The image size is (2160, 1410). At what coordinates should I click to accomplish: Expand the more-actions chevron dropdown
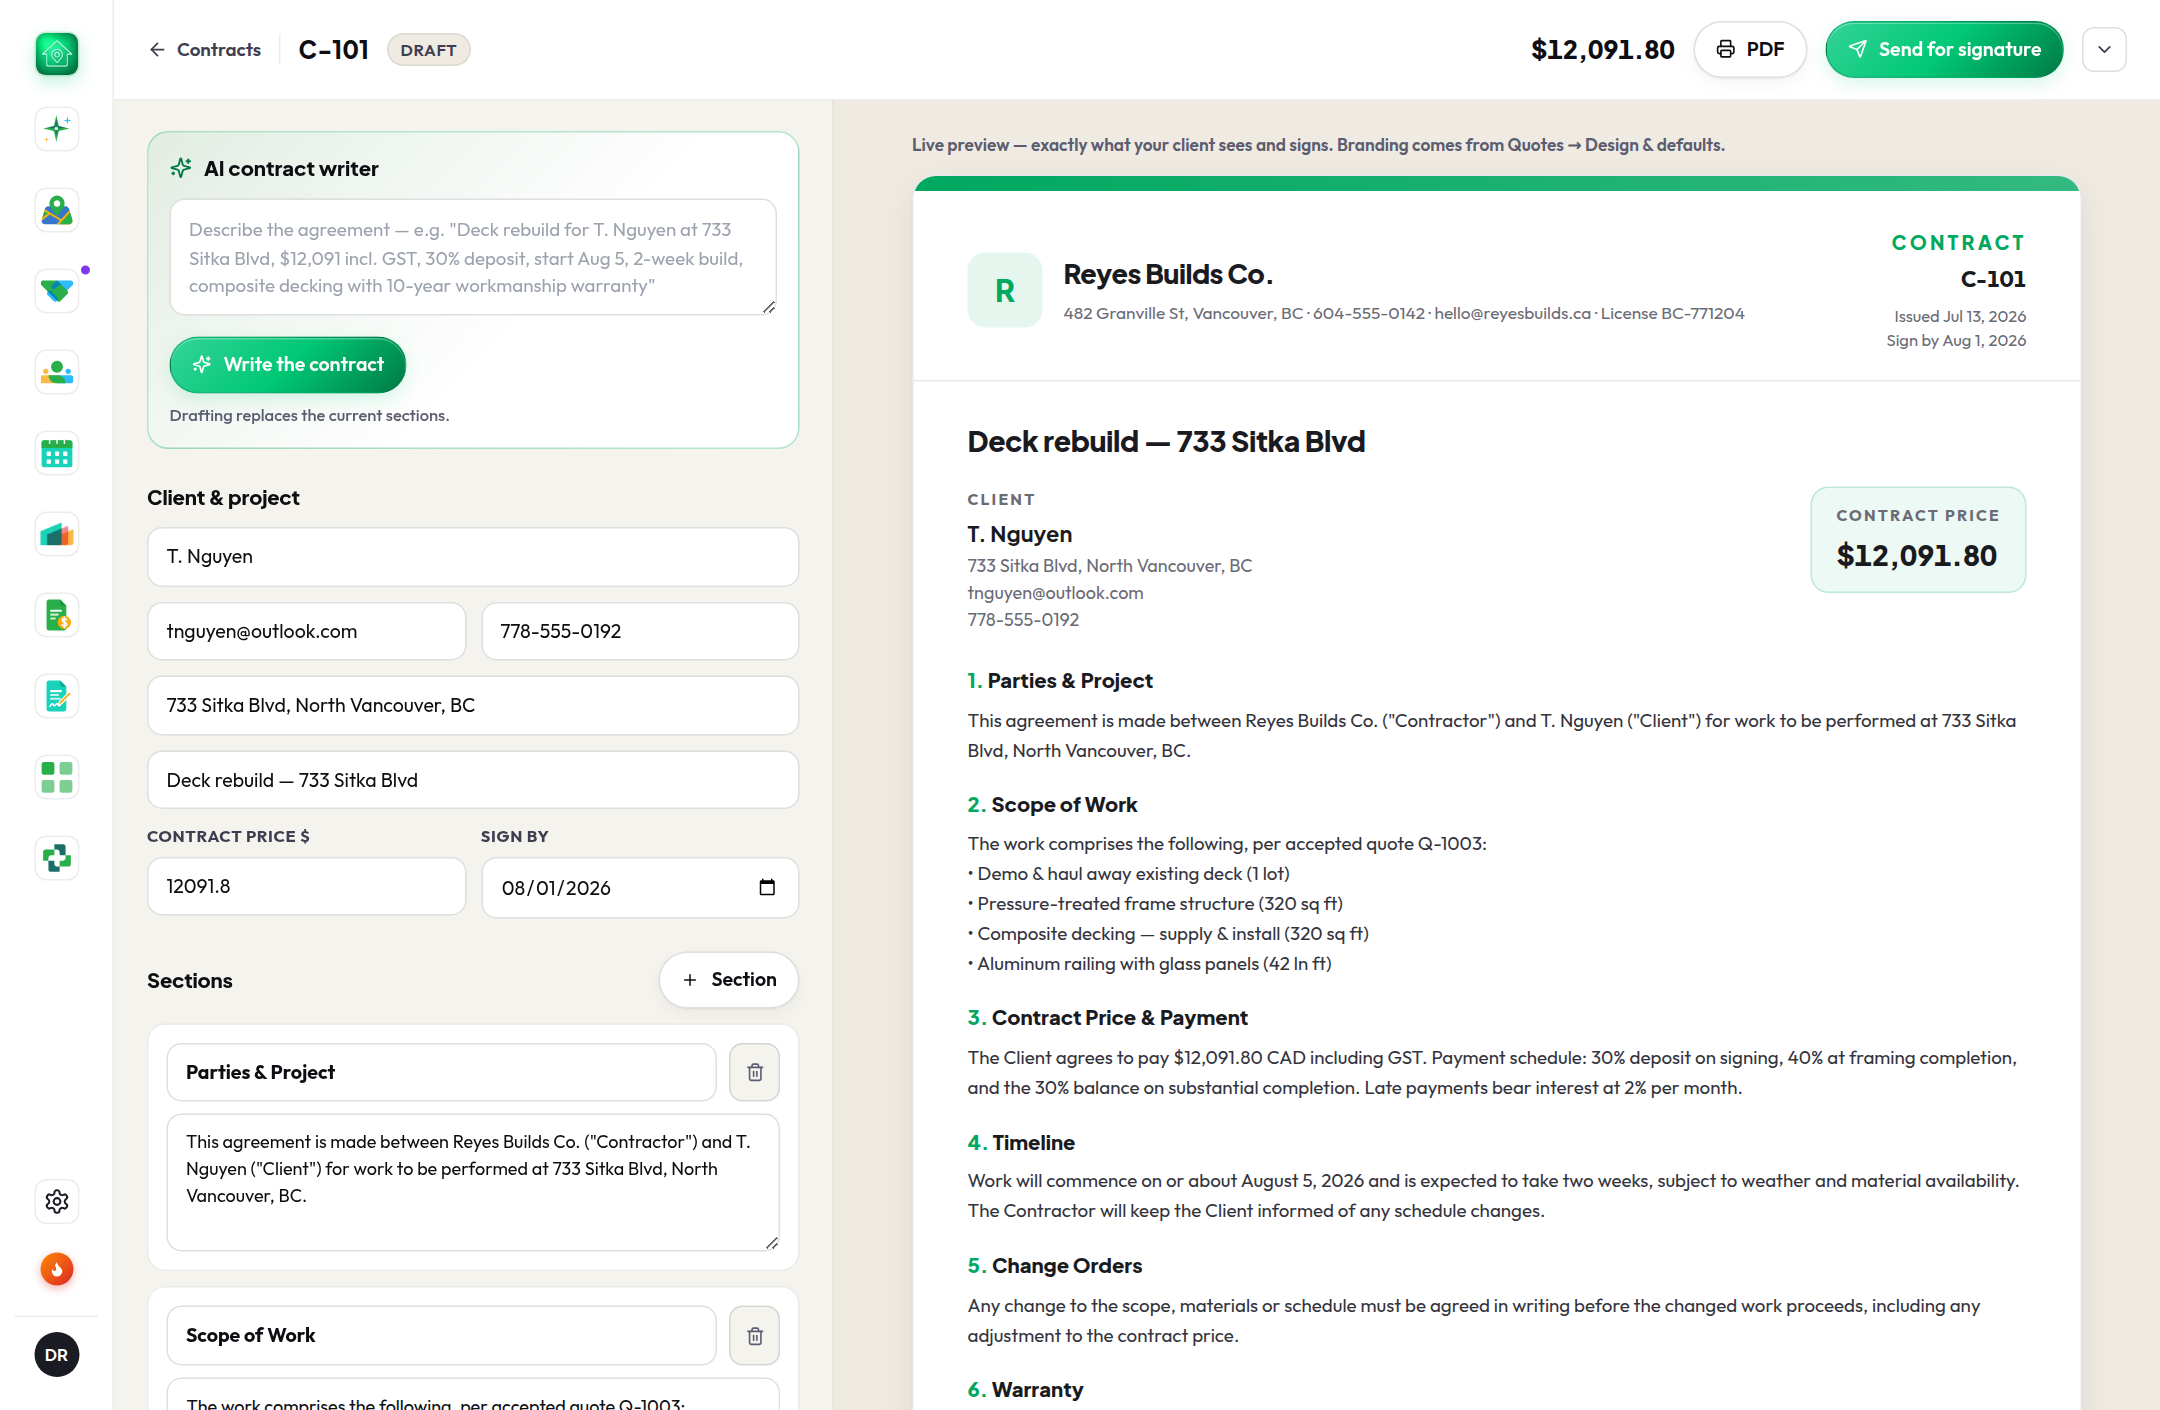[2104, 50]
